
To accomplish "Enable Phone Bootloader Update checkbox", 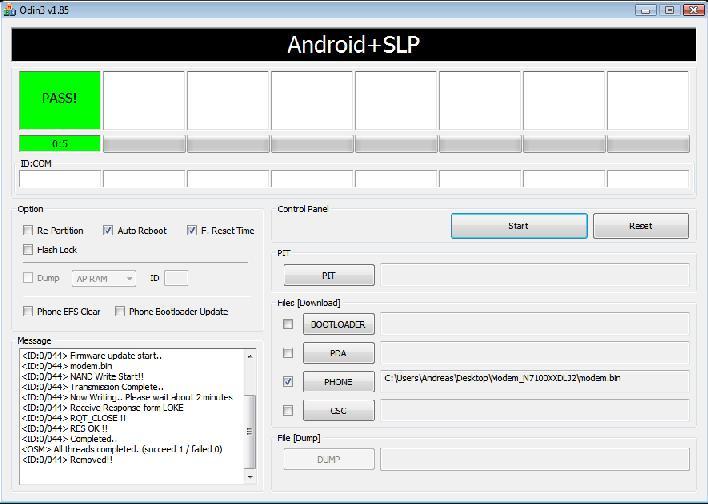I will [x=120, y=311].
